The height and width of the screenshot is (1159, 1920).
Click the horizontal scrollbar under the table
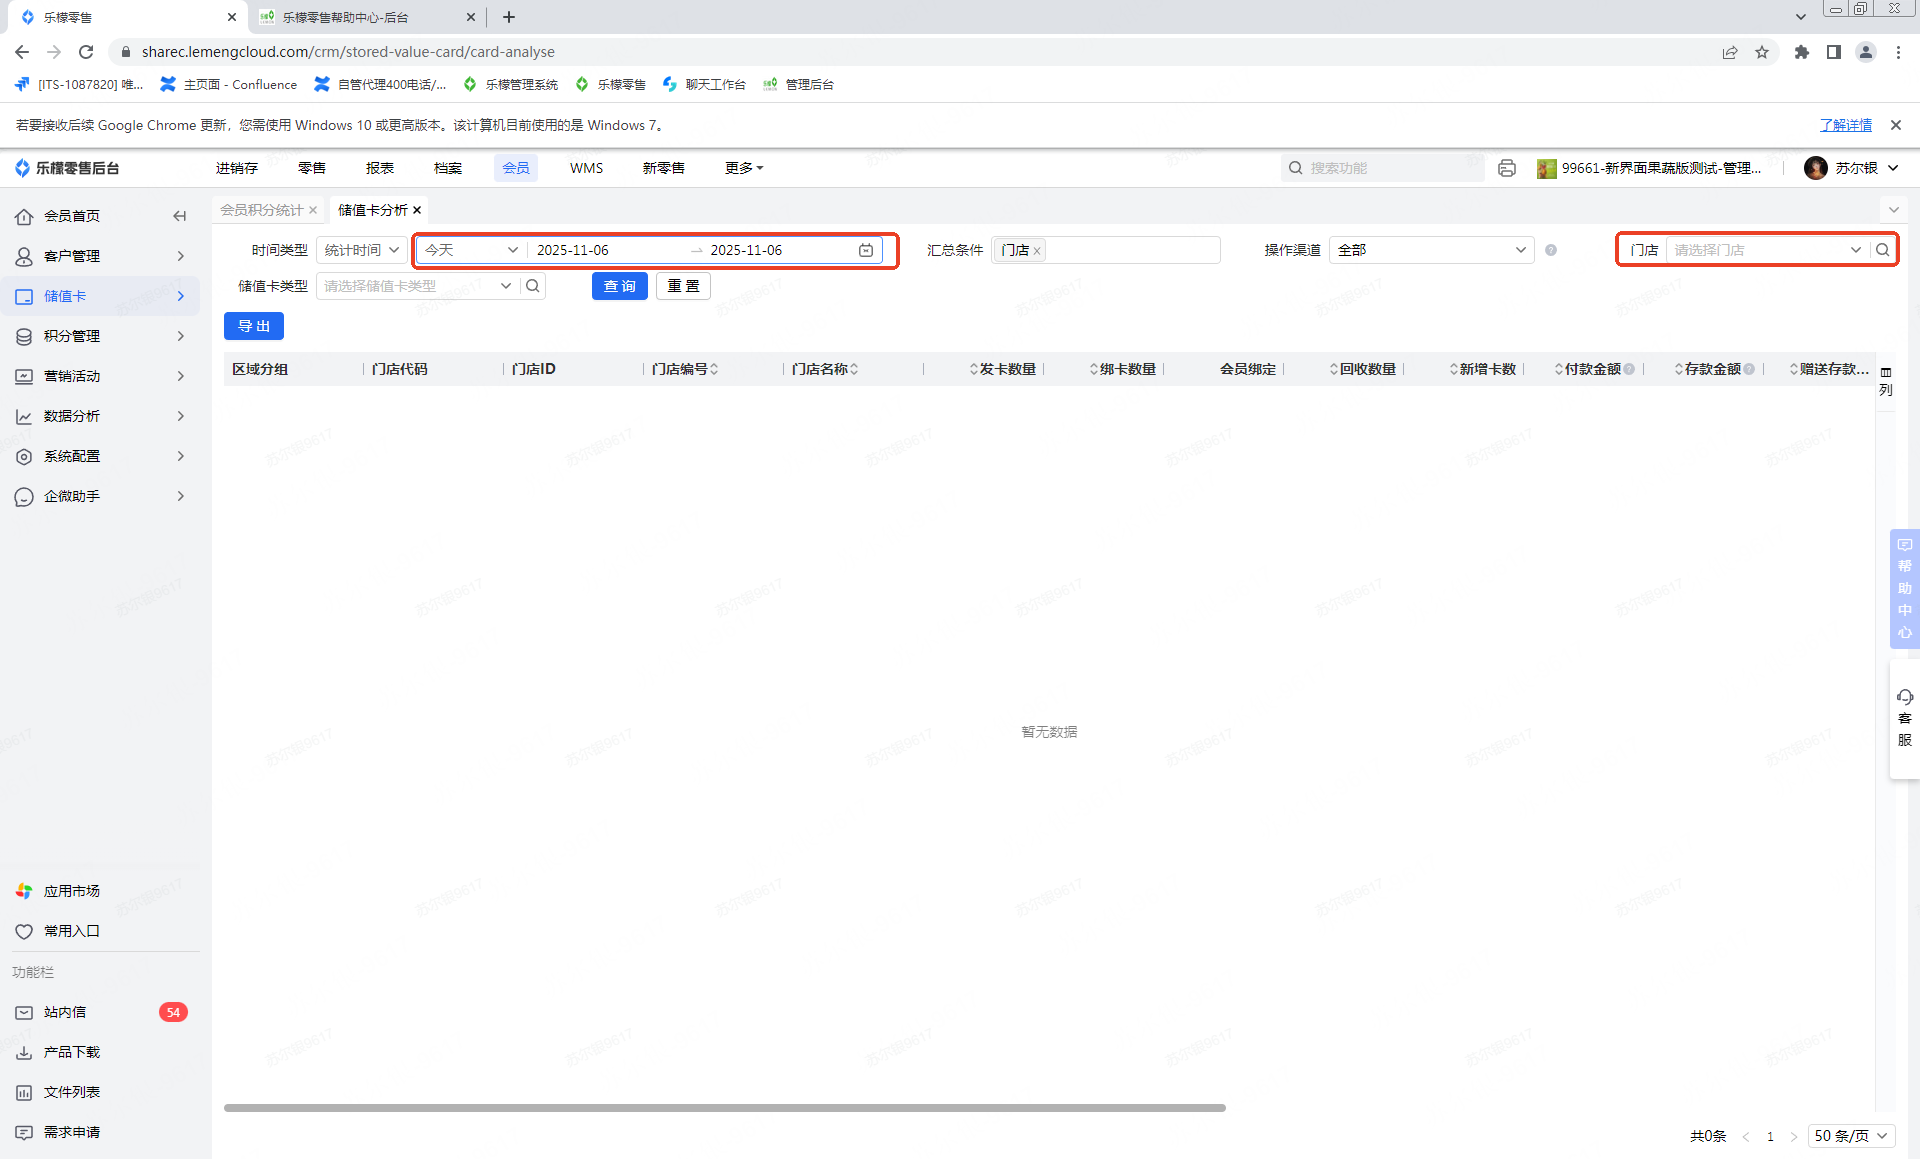[x=724, y=1108]
